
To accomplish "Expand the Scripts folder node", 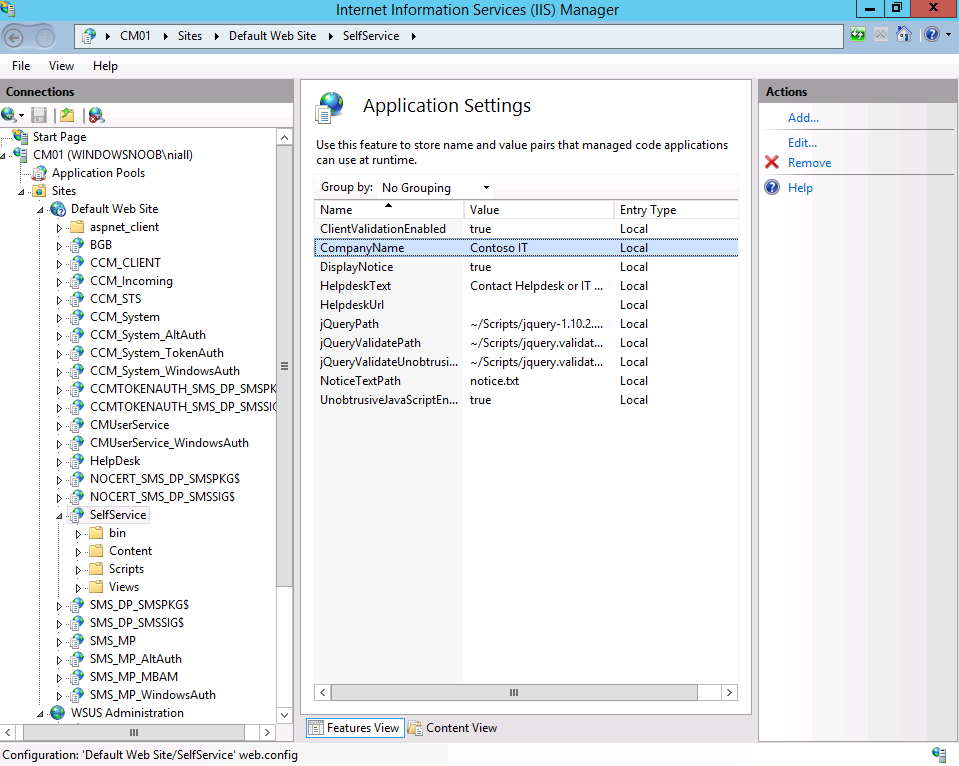I will pyautogui.click(x=78, y=570).
